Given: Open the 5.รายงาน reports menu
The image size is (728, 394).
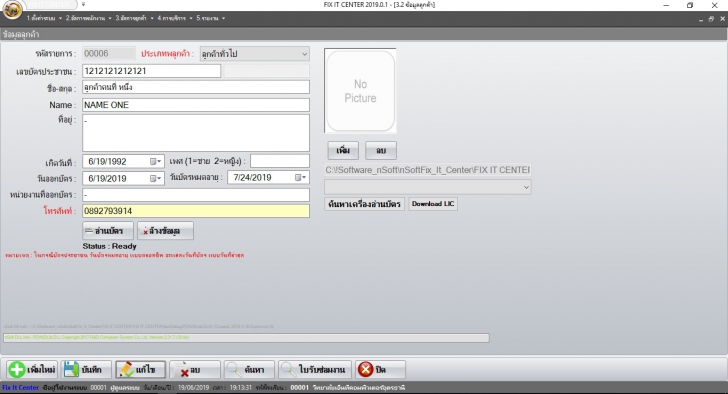Looking at the screenshot, I should pyautogui.click(x=210, y=18).
